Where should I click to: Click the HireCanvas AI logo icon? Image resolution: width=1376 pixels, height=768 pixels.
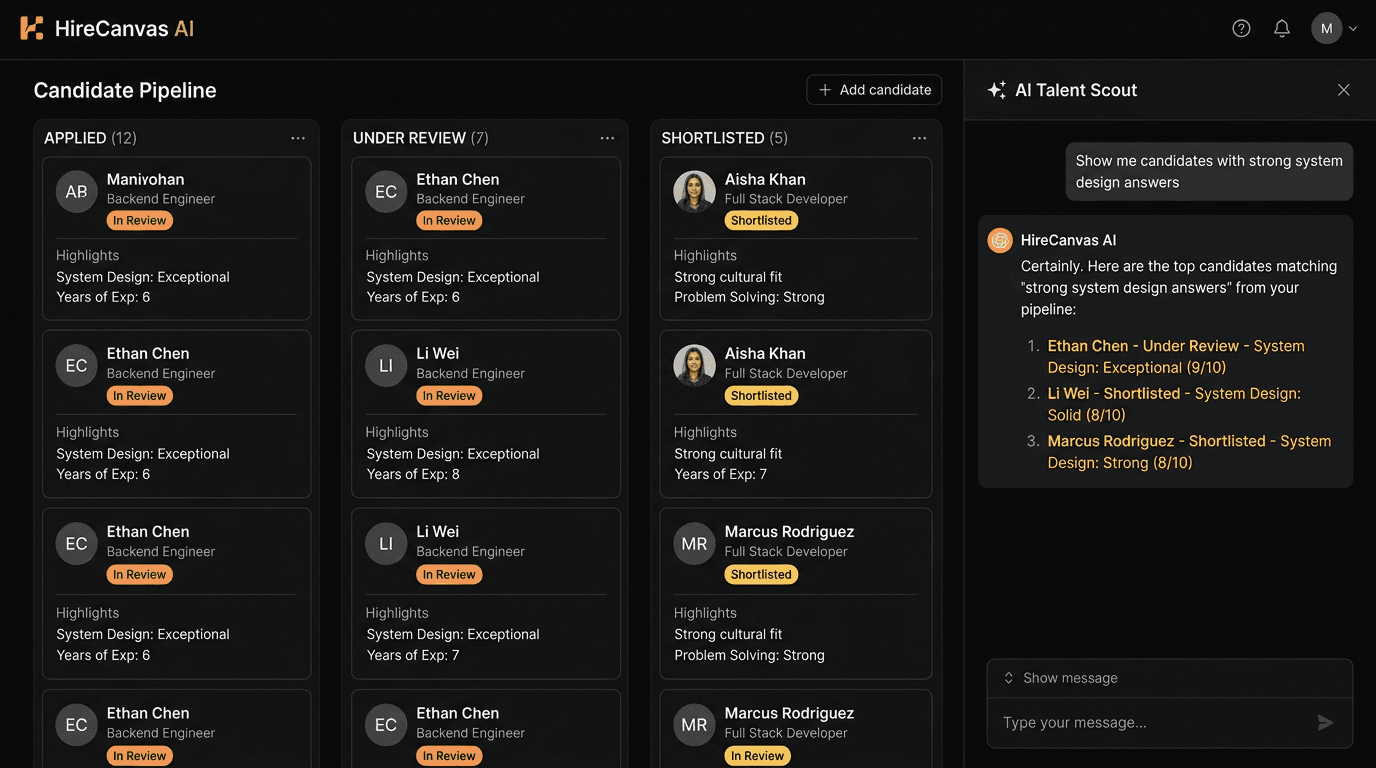(x=32, y=28)
